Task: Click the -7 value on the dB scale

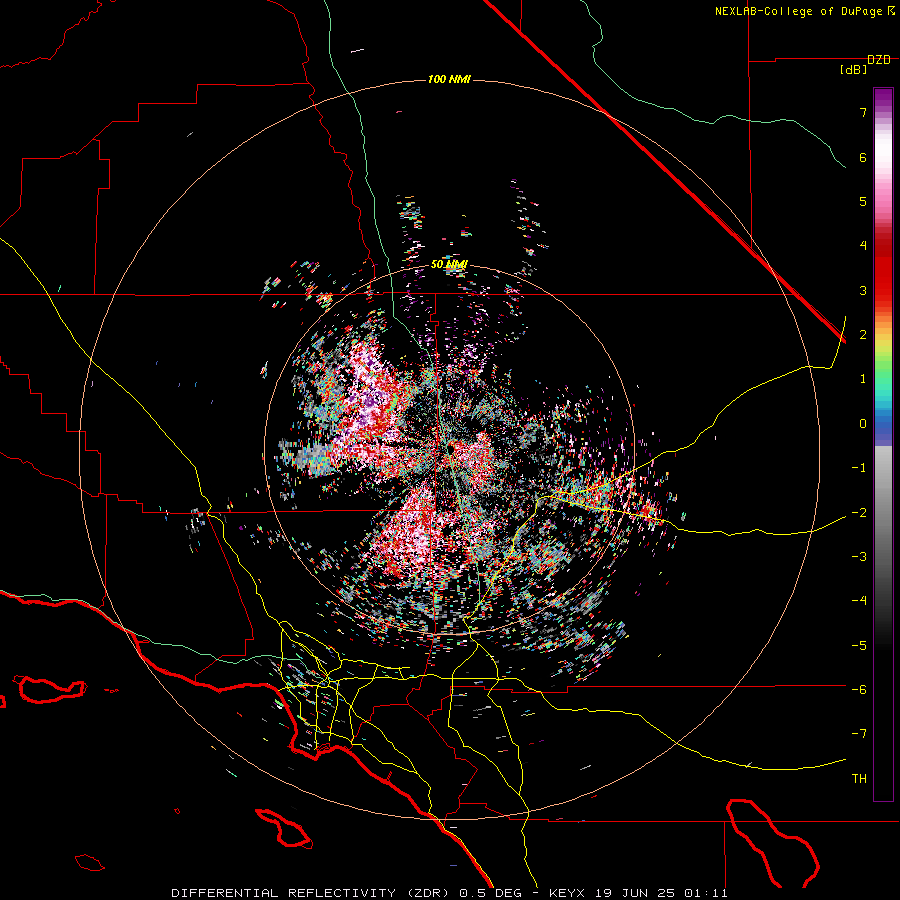Action: pos(859,734)
